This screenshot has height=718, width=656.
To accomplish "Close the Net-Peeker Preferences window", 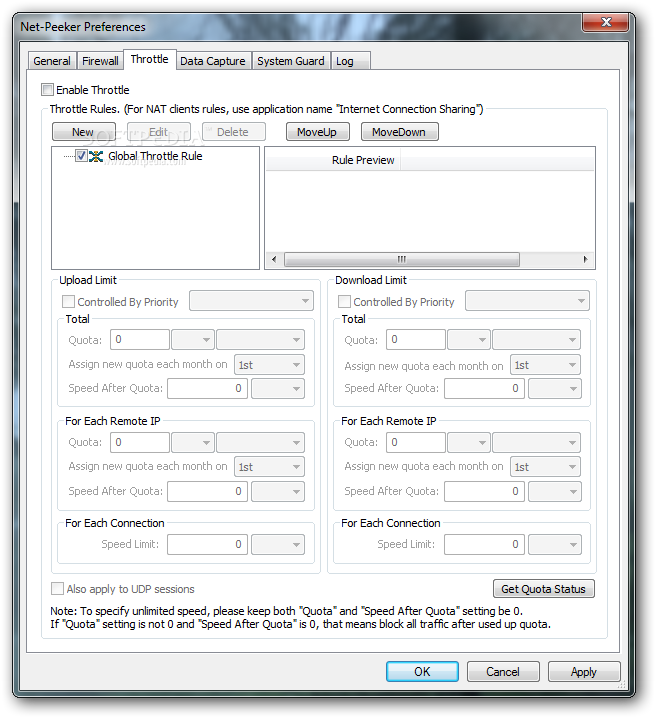I will tap(605, 22).
